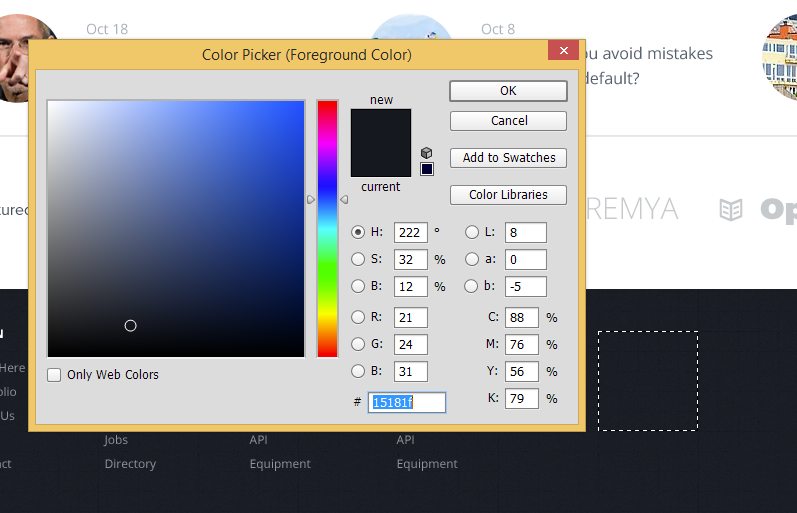Click the Oct 8 date text
Image resolution: width=797 pixels, height=513 pixels.
point(498,29)
